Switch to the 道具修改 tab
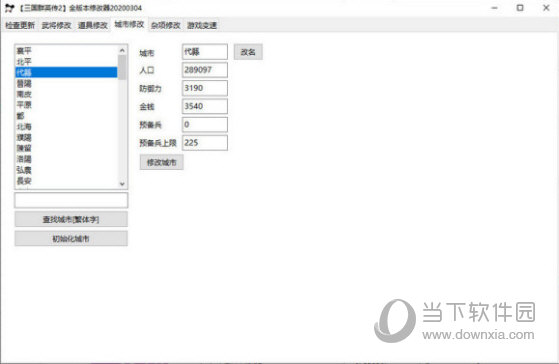Image resolution: width=559 pixels, height=364 pixels. 93,25
